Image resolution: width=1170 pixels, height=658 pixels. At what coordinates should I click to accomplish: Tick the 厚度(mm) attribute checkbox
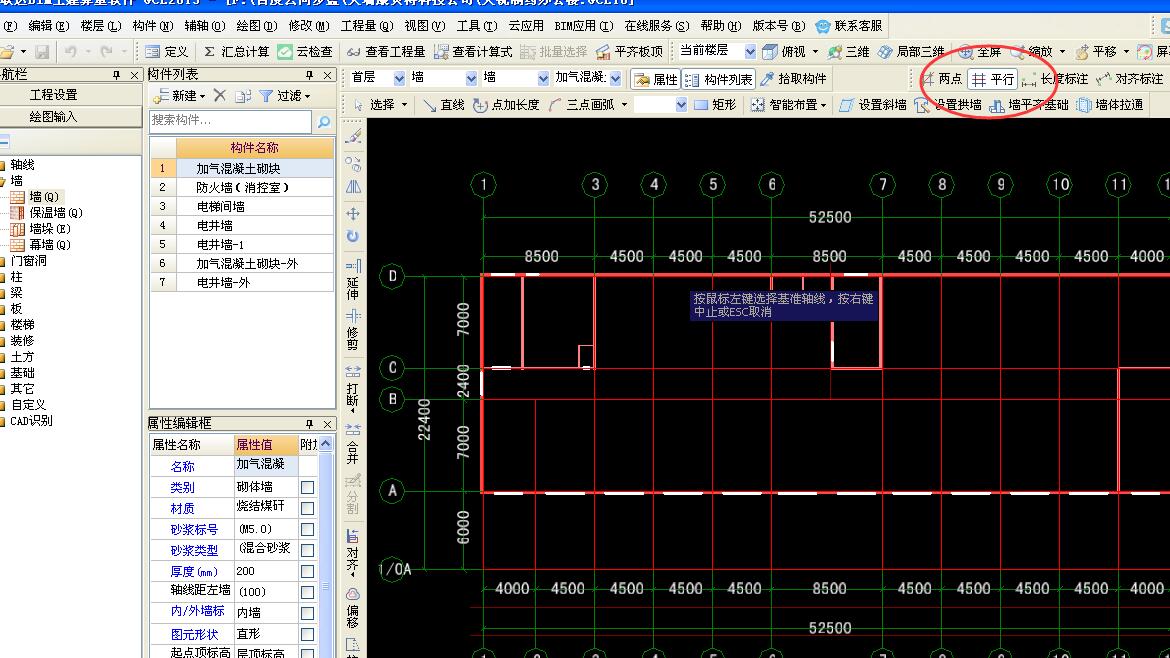pos(307,571)
